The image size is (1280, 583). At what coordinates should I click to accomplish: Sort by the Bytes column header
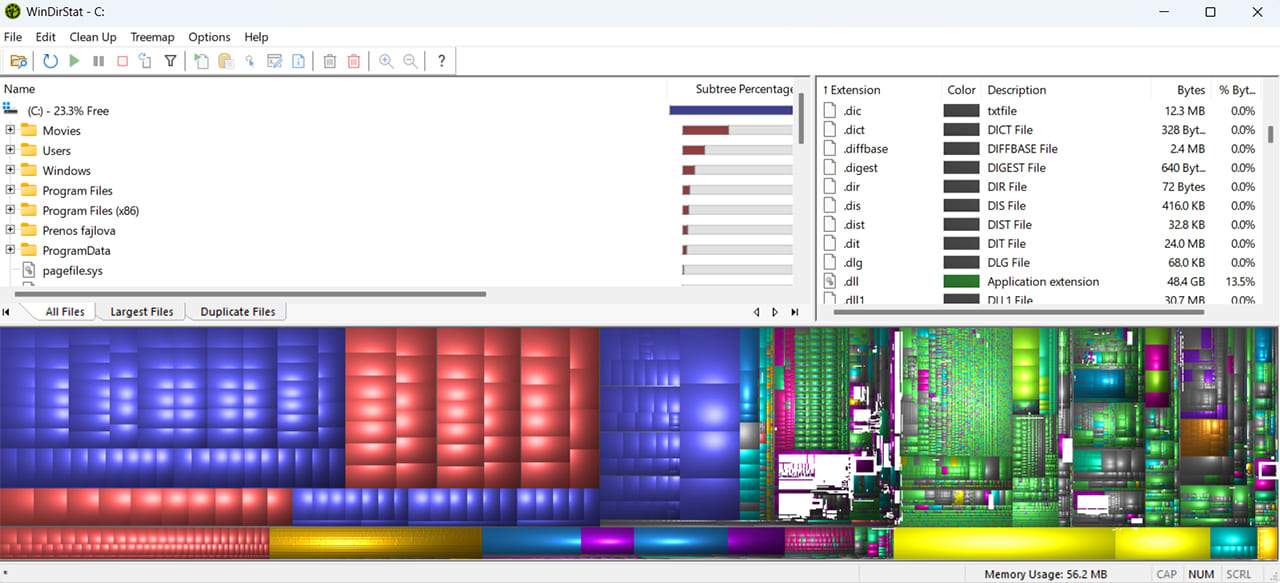(1191, 90)
